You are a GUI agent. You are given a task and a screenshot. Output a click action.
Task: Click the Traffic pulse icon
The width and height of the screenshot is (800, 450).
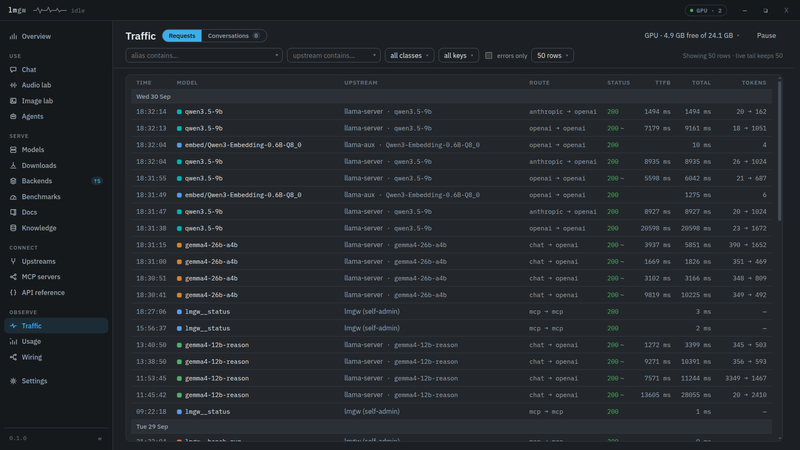click(13, 326)
